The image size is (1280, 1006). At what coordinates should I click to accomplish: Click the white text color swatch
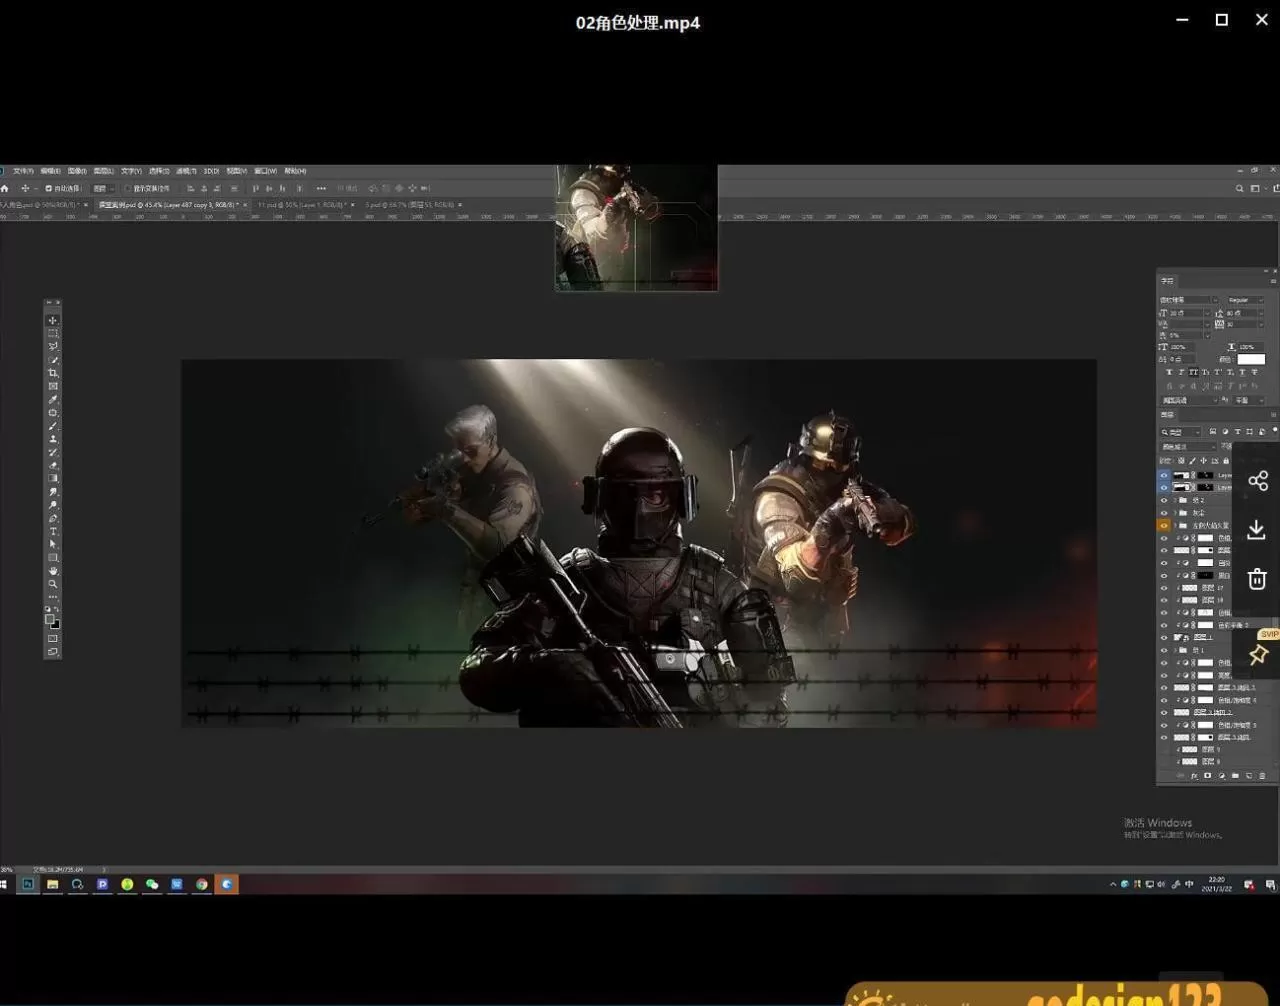coord(1250,359)
